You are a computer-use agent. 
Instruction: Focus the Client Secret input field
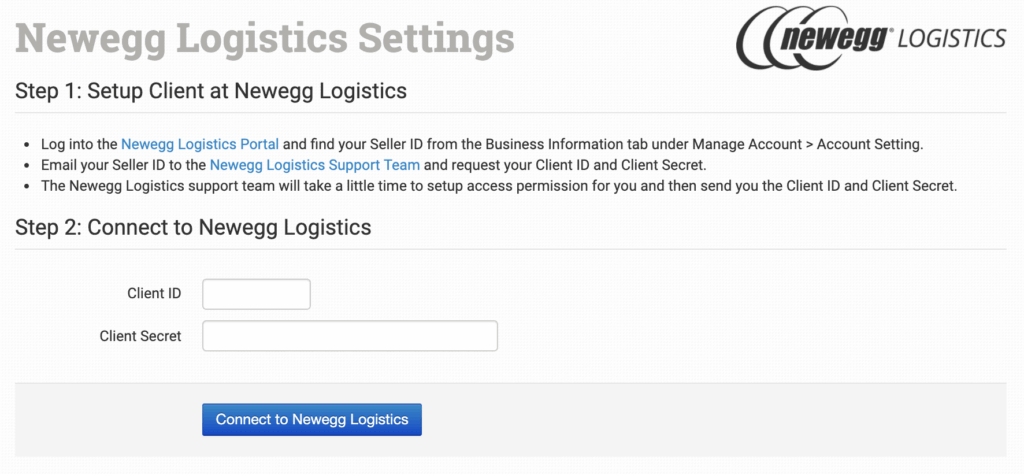coord(349,336)
